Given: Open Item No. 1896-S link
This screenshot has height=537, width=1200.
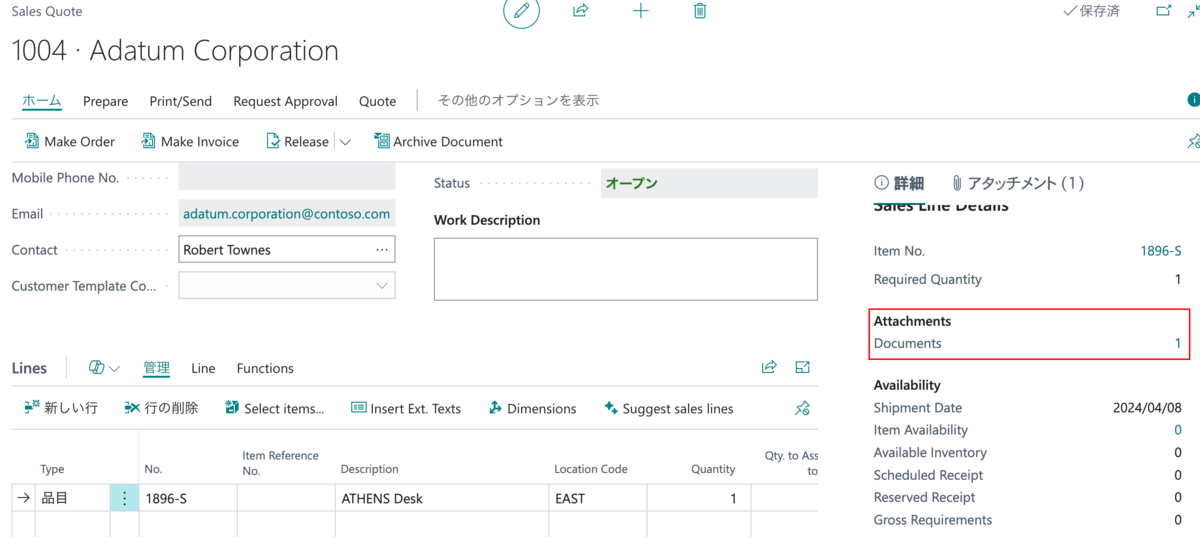Looking at the screenshot, I should 1161,251.
